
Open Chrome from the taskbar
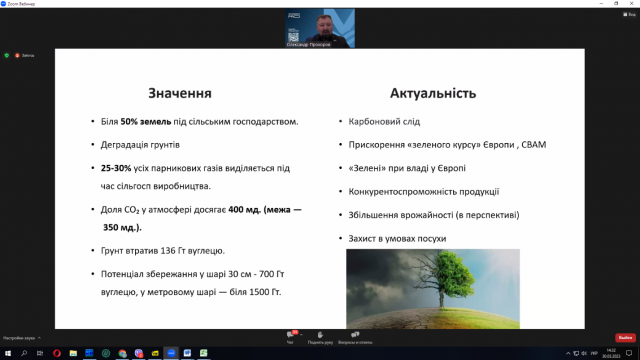tap(122, 353)
